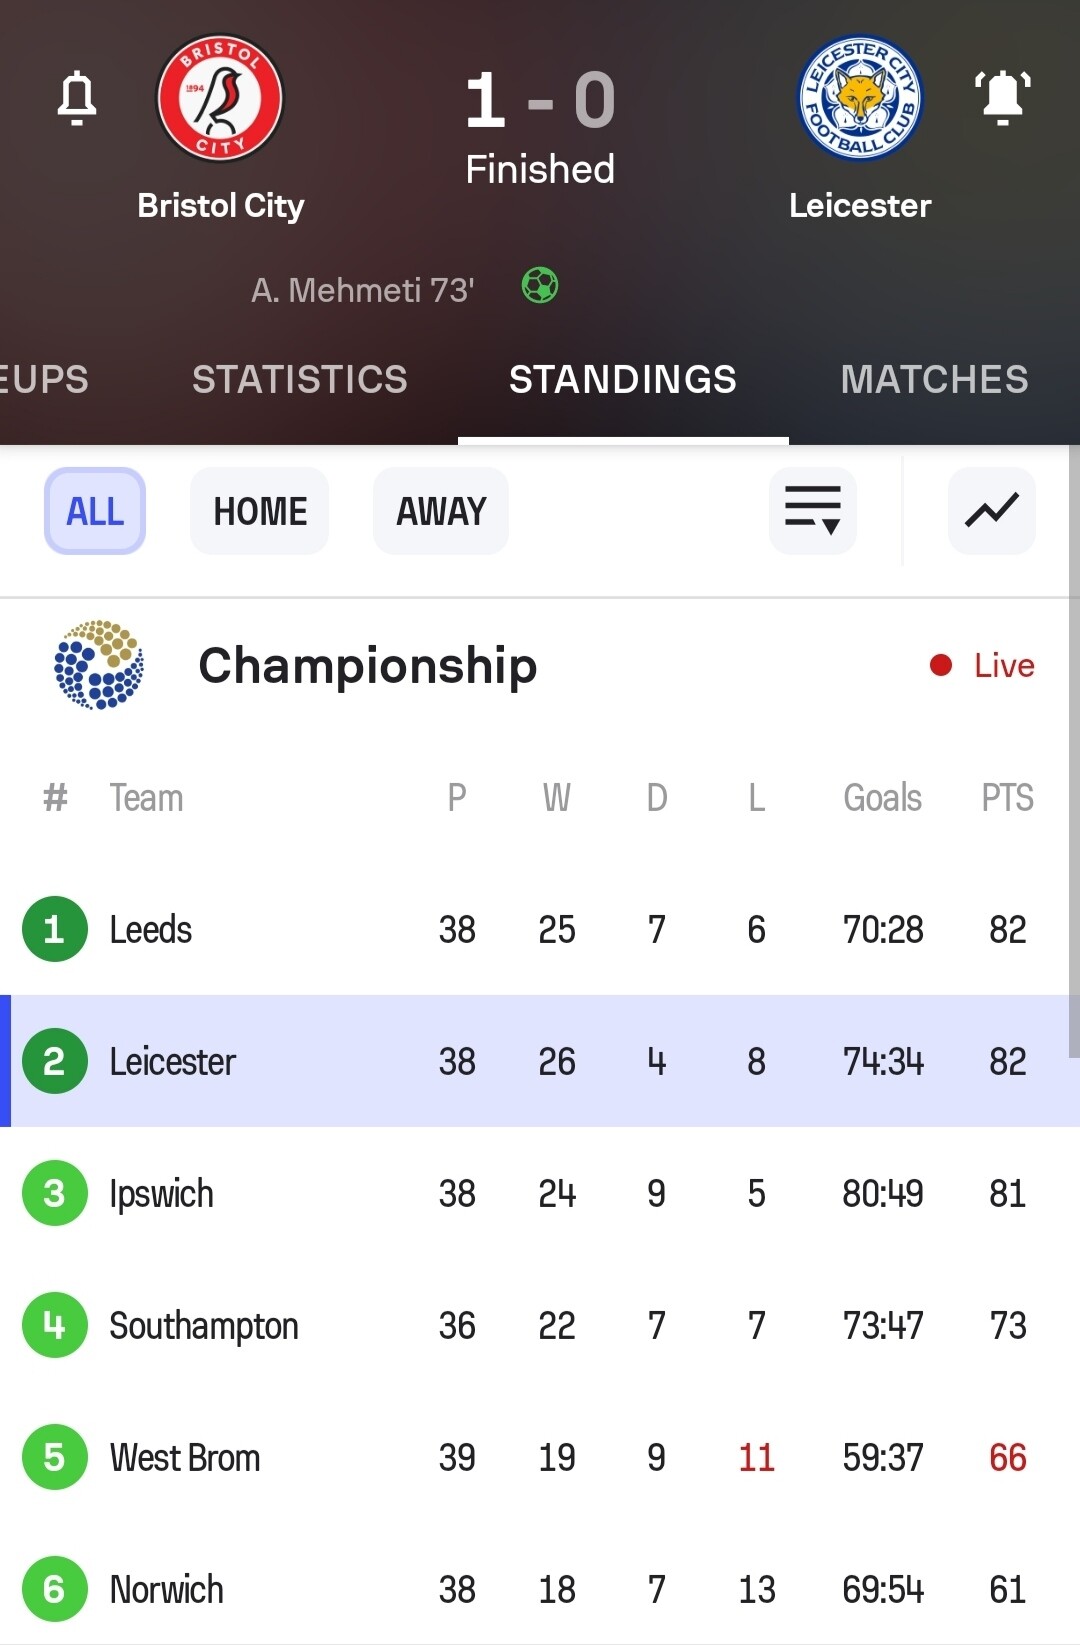The width and height of the screenshot is (1080, 1645).
Task: Tap Norwich position 6 badge
Action: click(54, 1589)
